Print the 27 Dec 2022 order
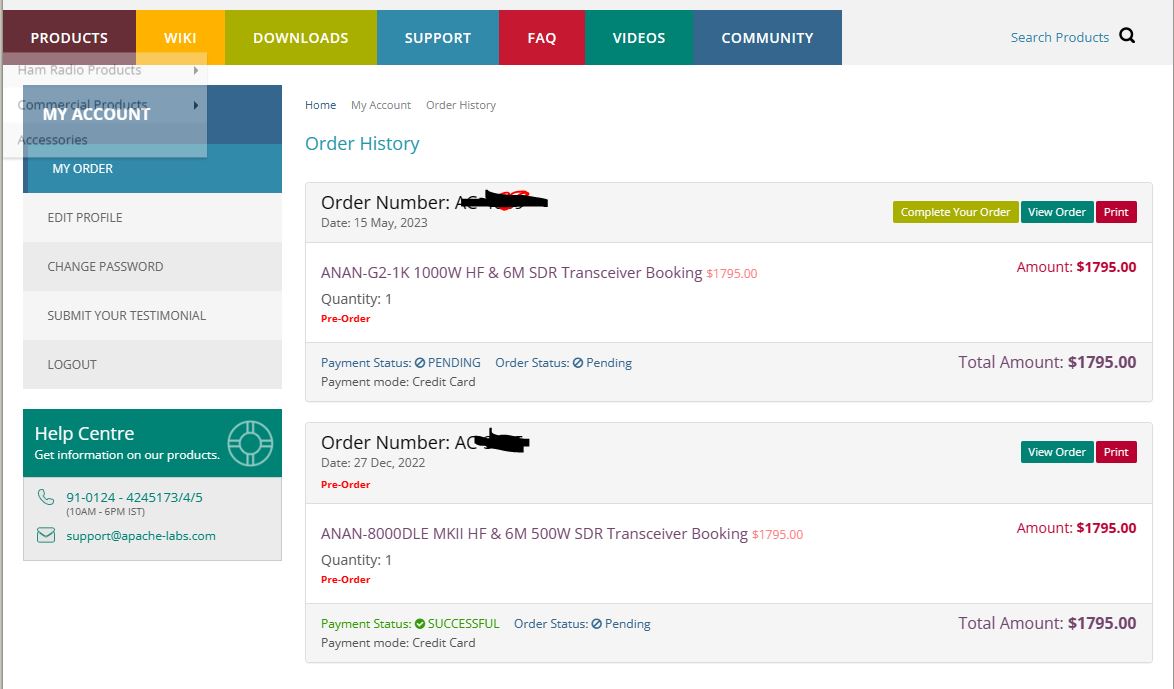Viewport: 1174px width, 689px height. coord(1116,452)
